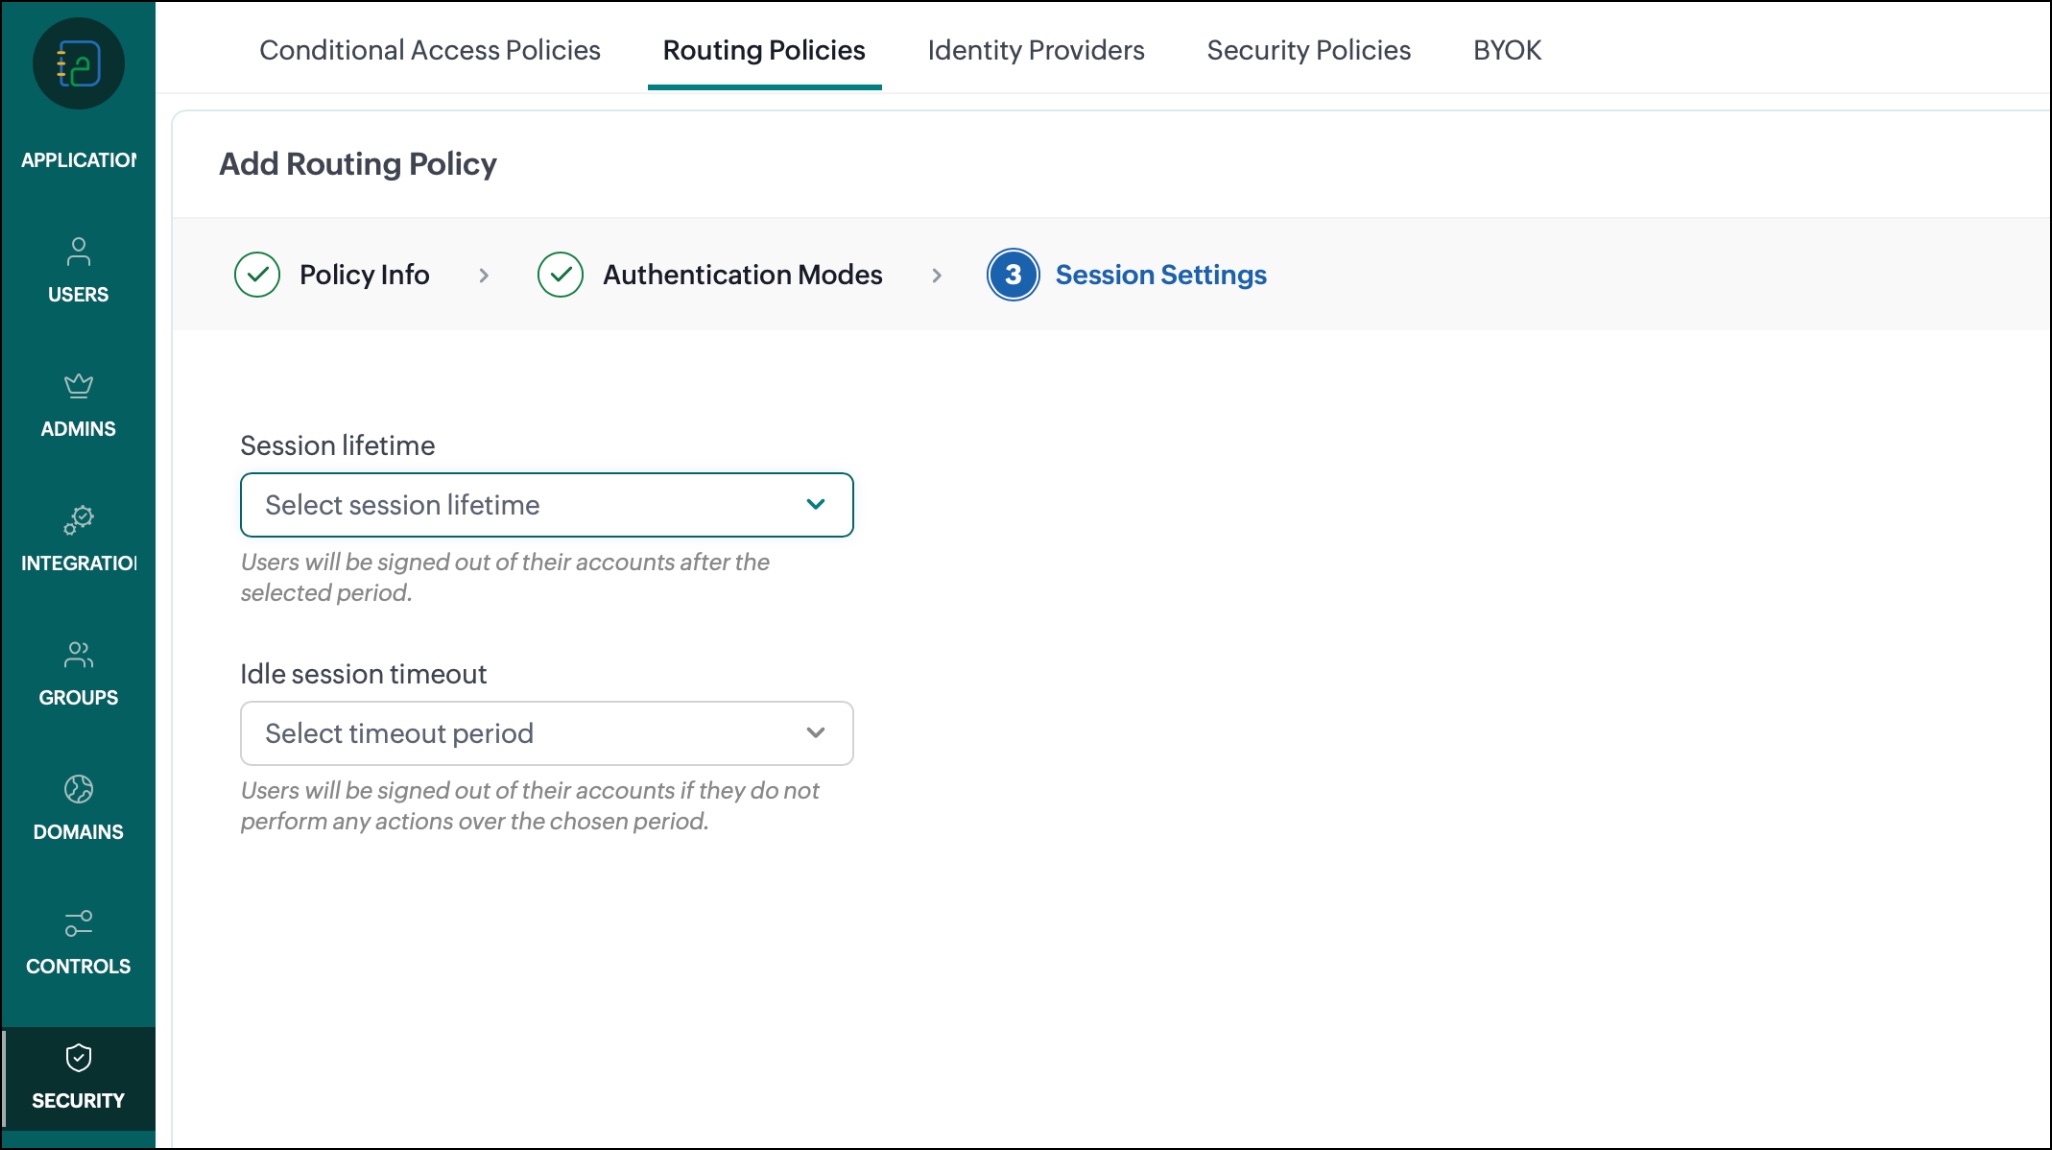Image resolution: width=2052 pixels, height=1150 pixels.
Task: Click the Session lifetime dropdown chevron
Action: (x=816, y=504)
